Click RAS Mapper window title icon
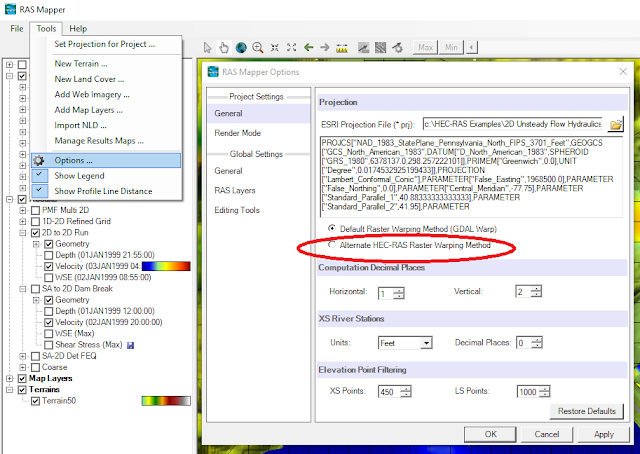Image resolution: width=640 pixels, height=454 pixels. 10,9
